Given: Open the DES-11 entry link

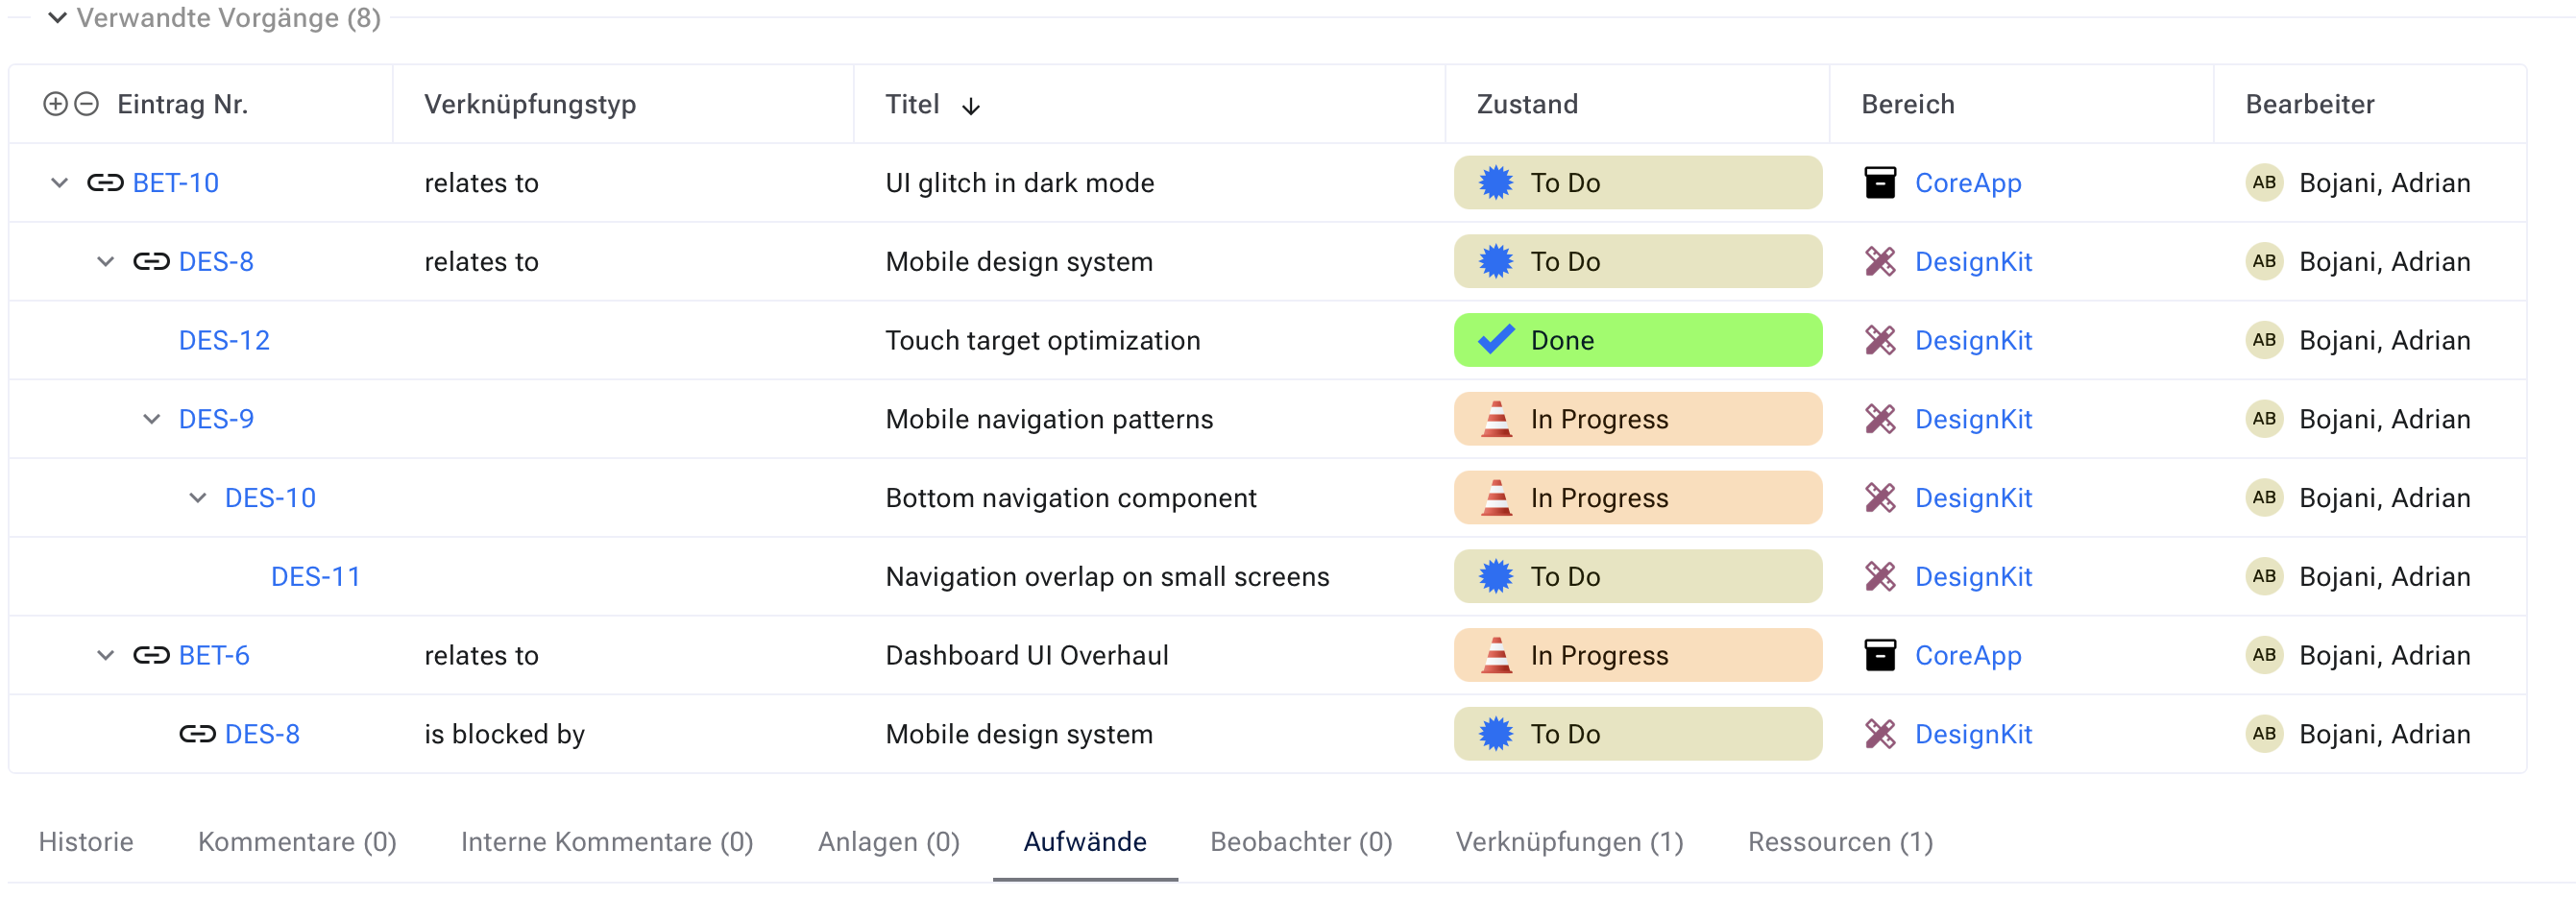Looking at the screenshot, I should (x=316, y=577).
